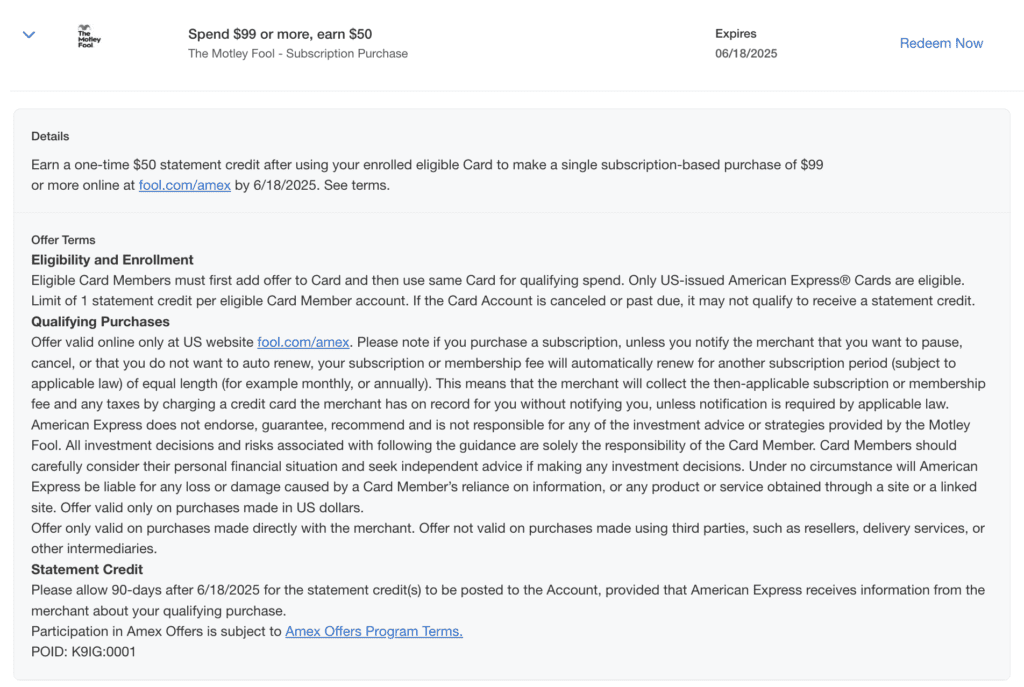Open fool.com/amex link under Qualifying Purchases

(303, 342)
